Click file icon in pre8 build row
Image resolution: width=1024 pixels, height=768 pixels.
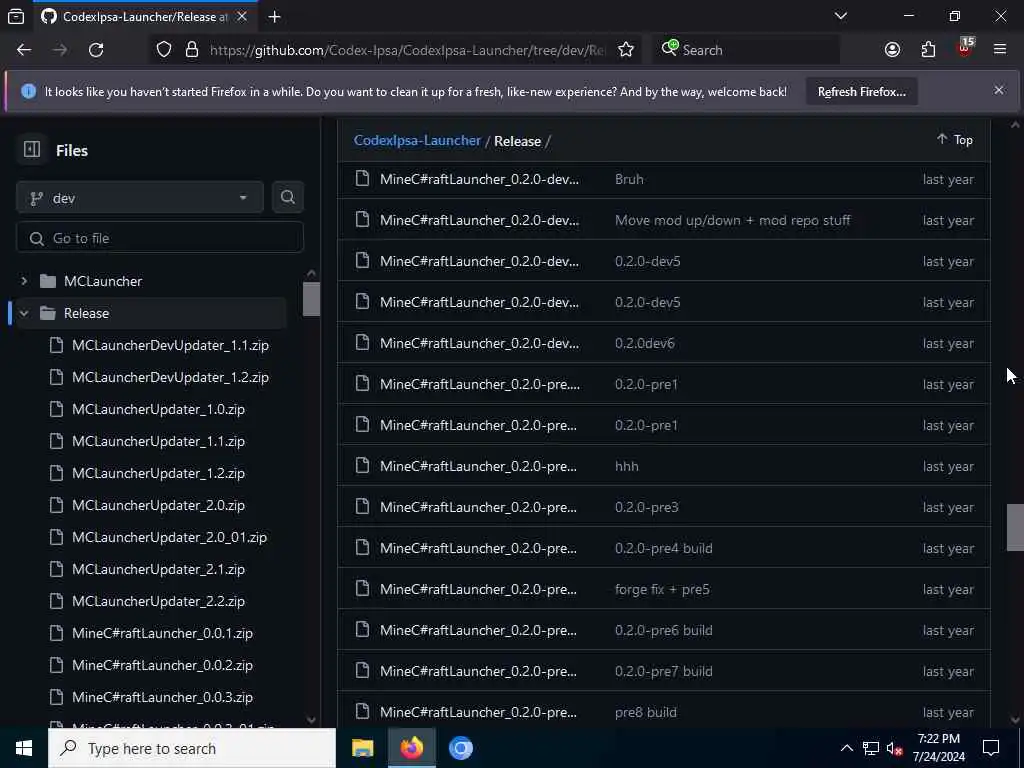[x=362, y=711]
